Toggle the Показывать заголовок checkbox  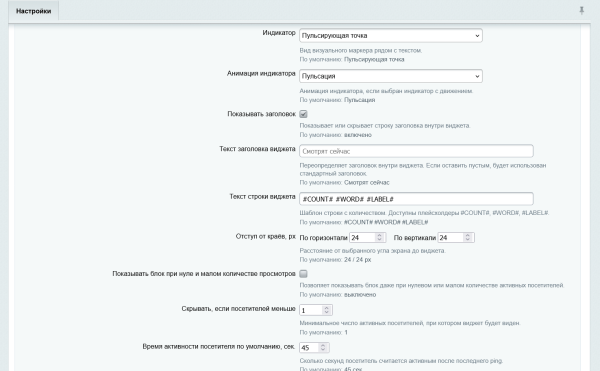click(303, 114)
